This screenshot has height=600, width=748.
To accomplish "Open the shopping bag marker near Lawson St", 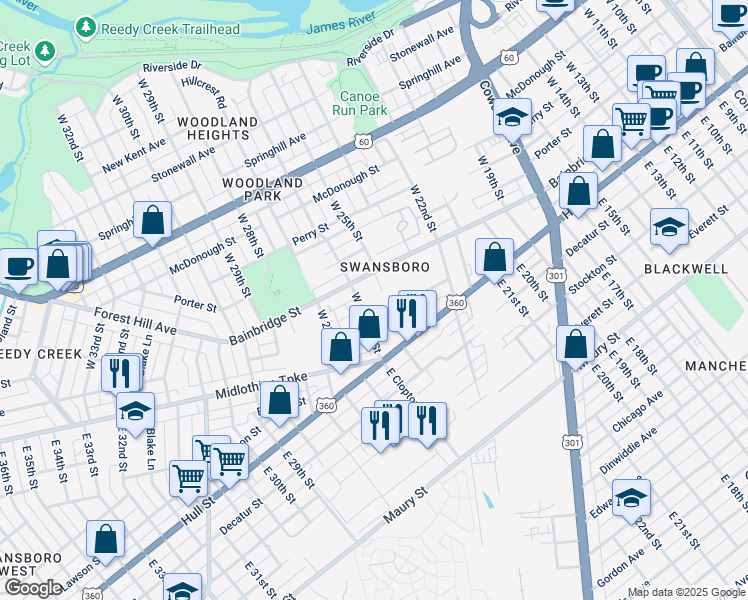I will (x=105, y=540).
